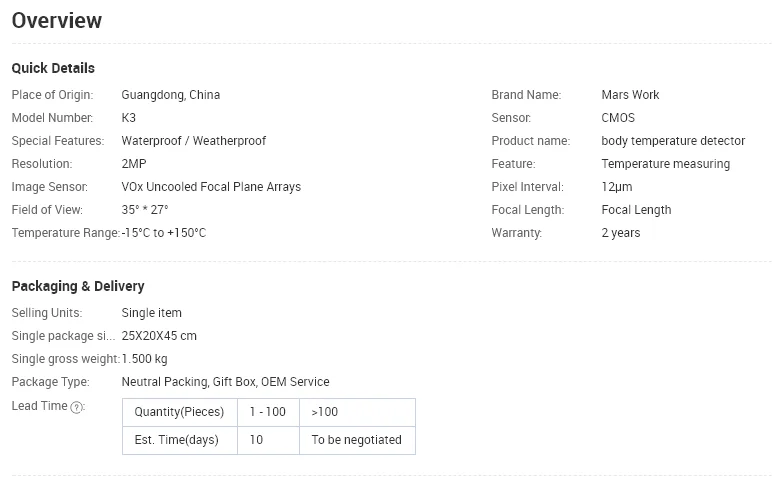Image resolution: width=774 pixels, height=478 pixels.
Task: Click the Quantity(Pieces) table header cell
Action: pyautogui.click(x=179, y=412)
